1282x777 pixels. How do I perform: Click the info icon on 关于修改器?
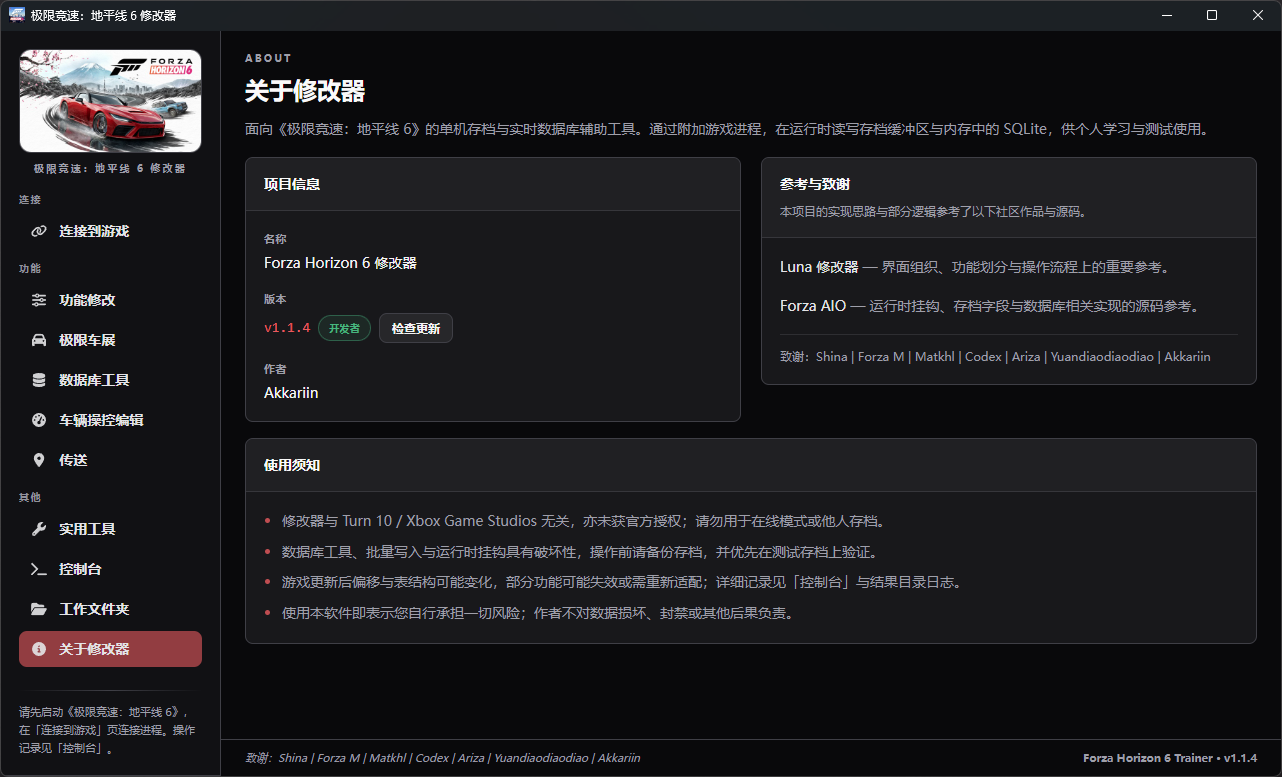39,649
